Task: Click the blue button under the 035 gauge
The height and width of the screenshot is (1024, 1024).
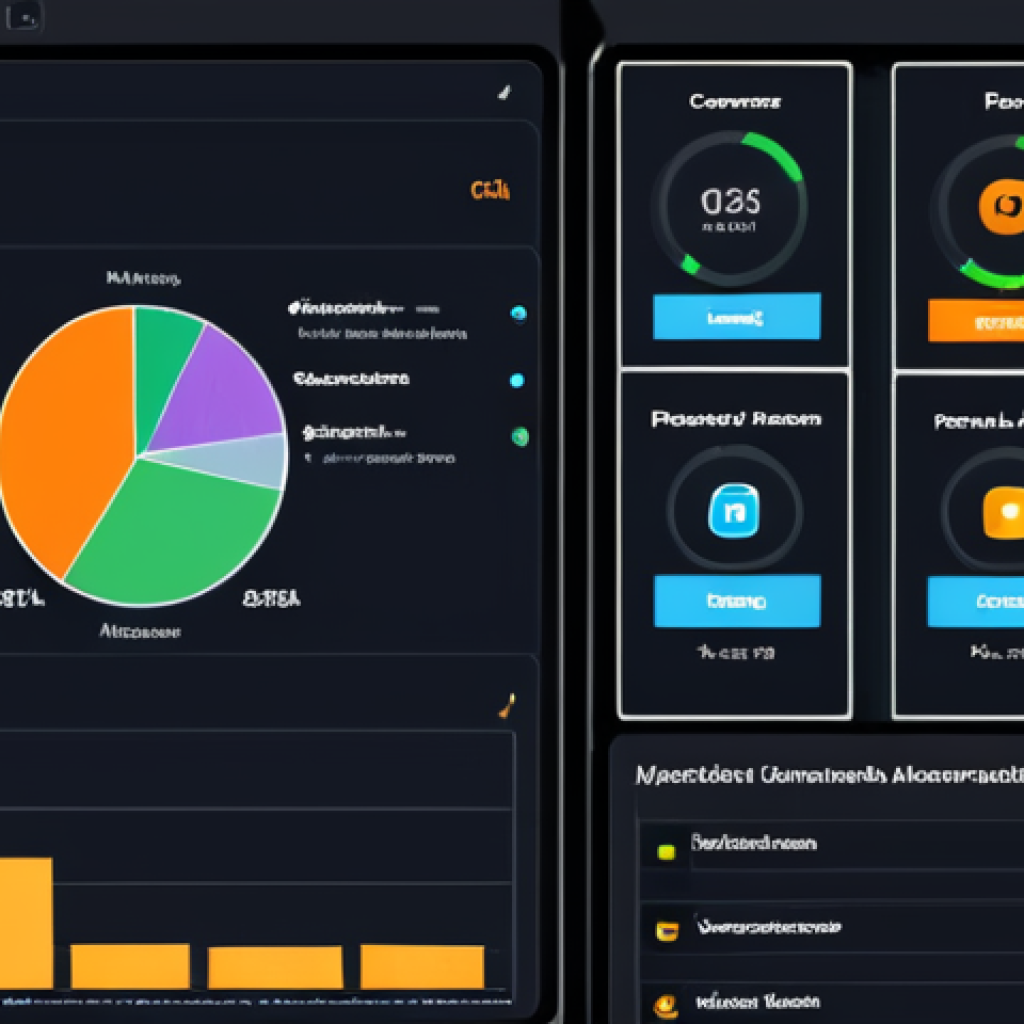Action: click(737, 317)
